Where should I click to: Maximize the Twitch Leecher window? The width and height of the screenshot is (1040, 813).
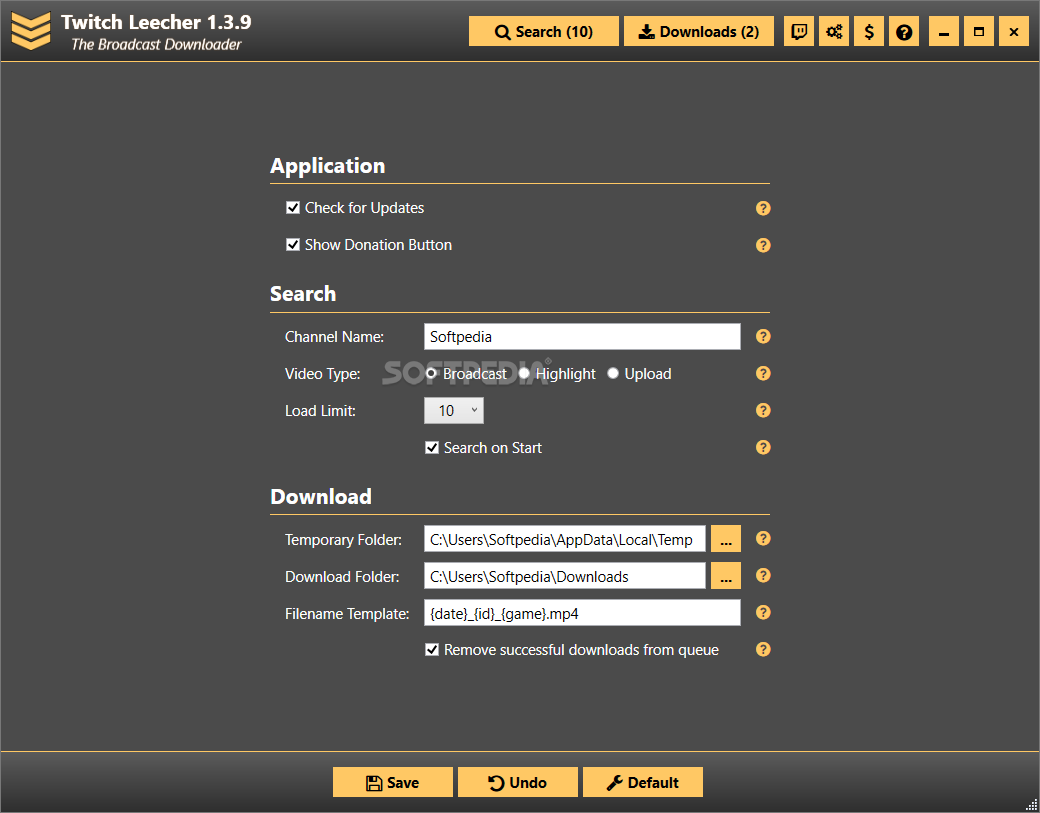click(x=979, y=31)
